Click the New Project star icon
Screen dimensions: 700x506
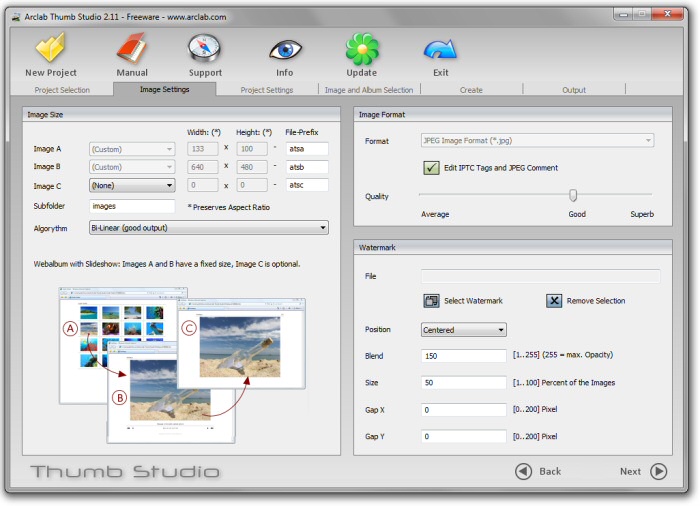click(x=50, y=49)
